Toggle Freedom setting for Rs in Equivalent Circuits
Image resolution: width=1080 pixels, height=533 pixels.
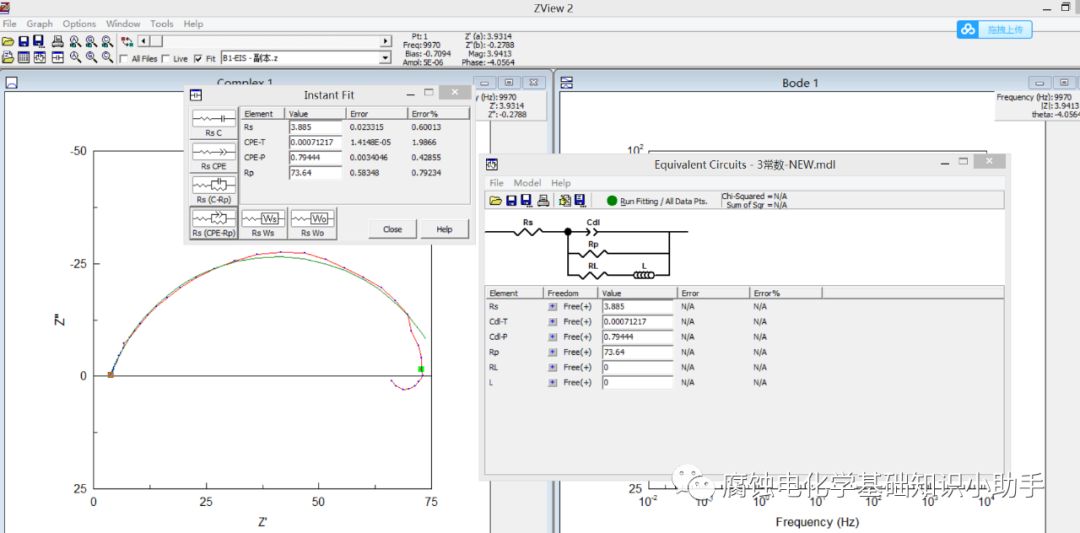click(553, 307)
